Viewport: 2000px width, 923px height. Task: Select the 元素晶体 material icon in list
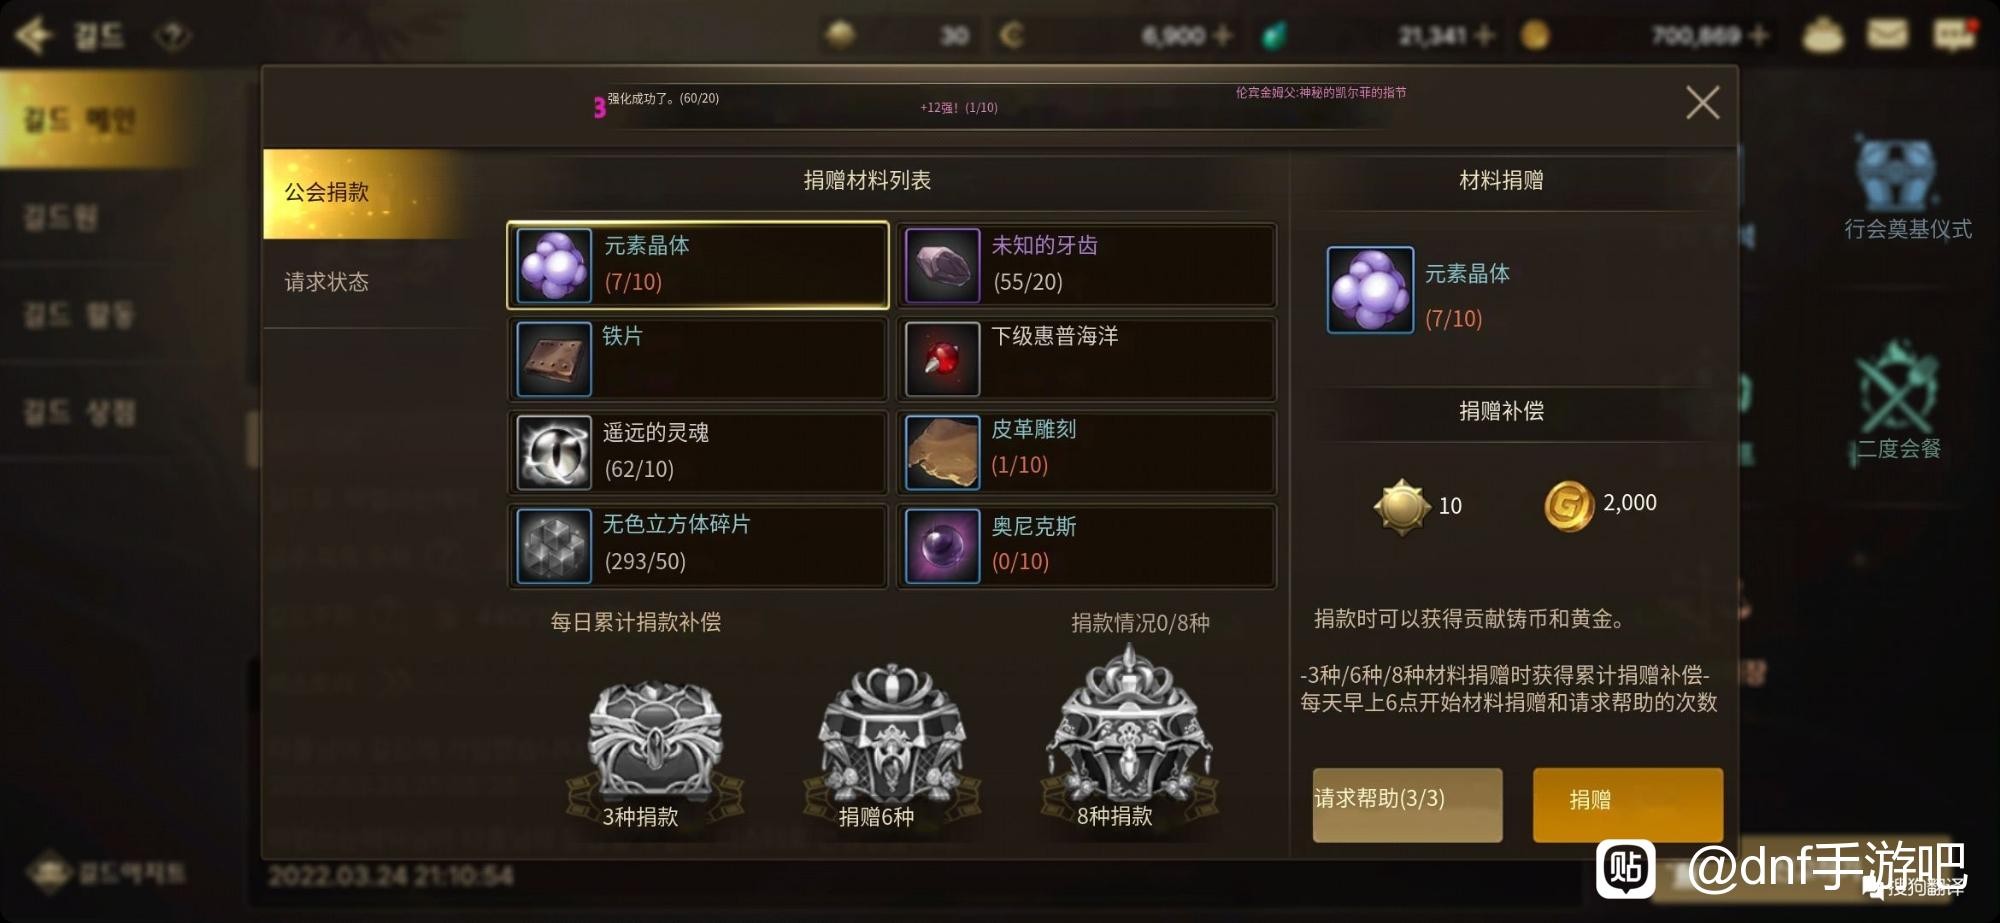point(553,265)
